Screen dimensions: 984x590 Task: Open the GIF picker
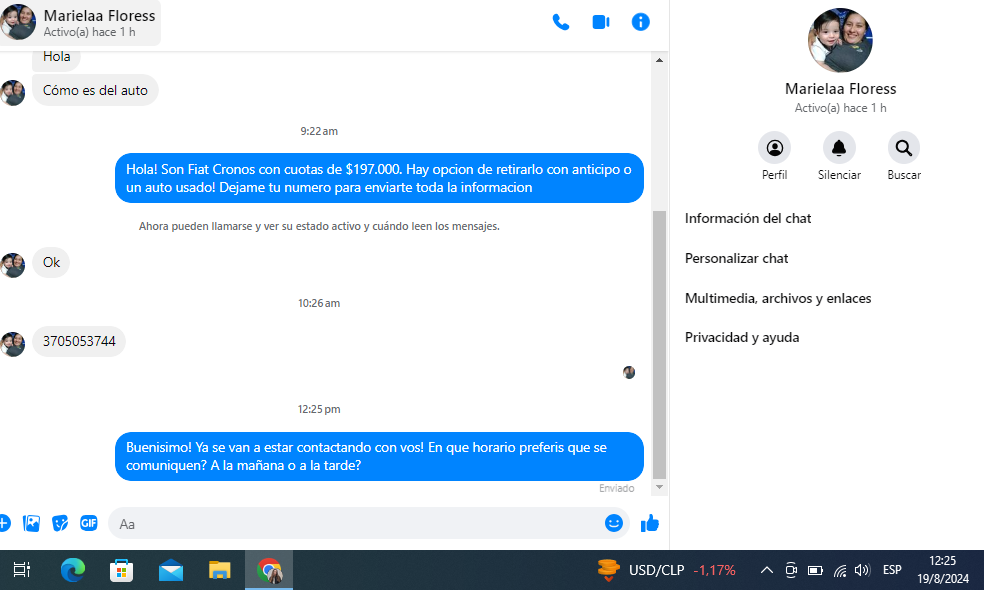[x=88, y=523]
